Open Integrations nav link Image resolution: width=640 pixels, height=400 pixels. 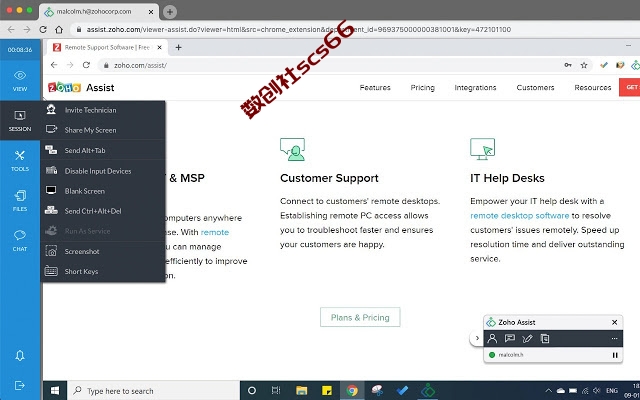tap(475, 87)
